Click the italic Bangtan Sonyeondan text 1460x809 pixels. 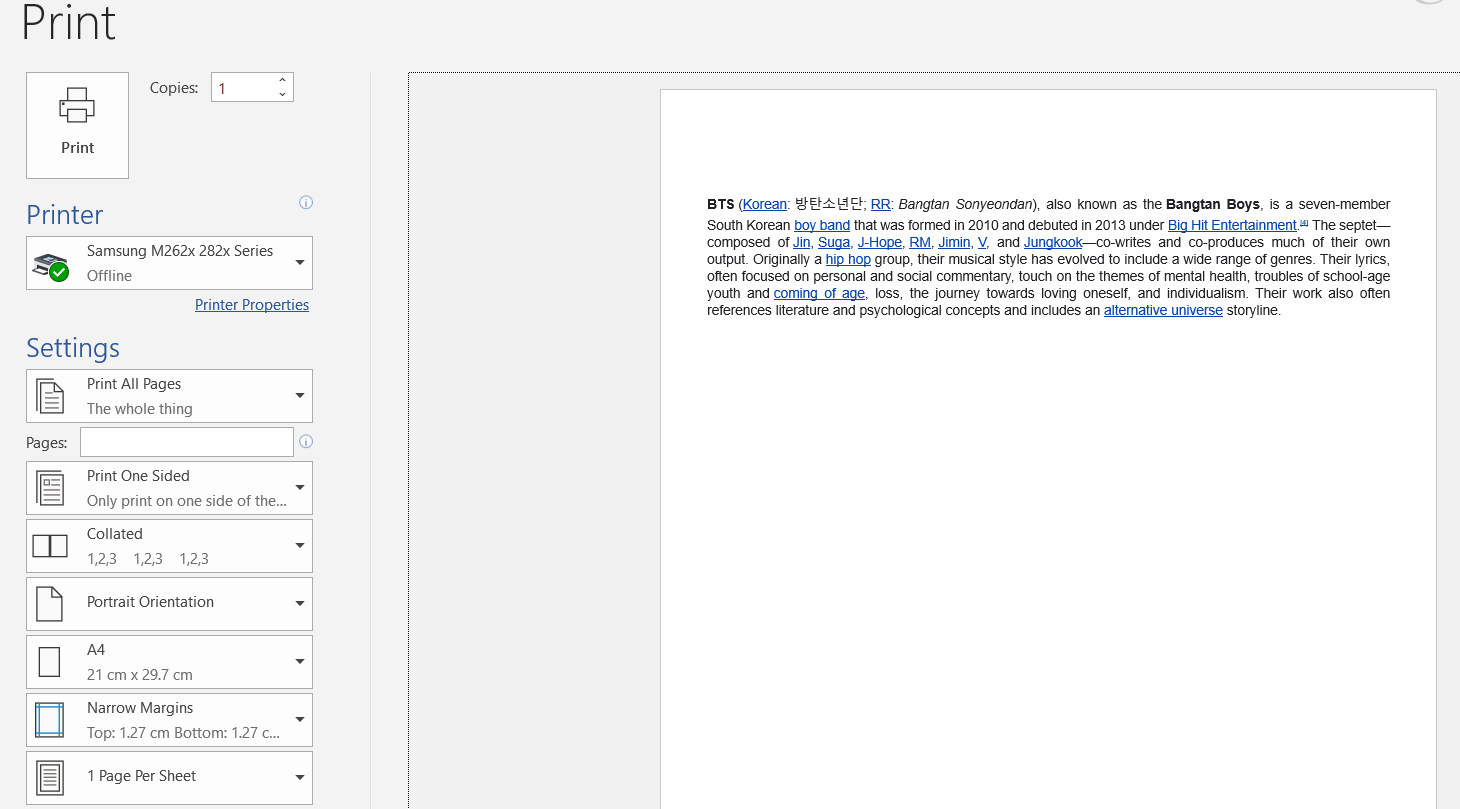pyautogui.click(x=966, y=204)
